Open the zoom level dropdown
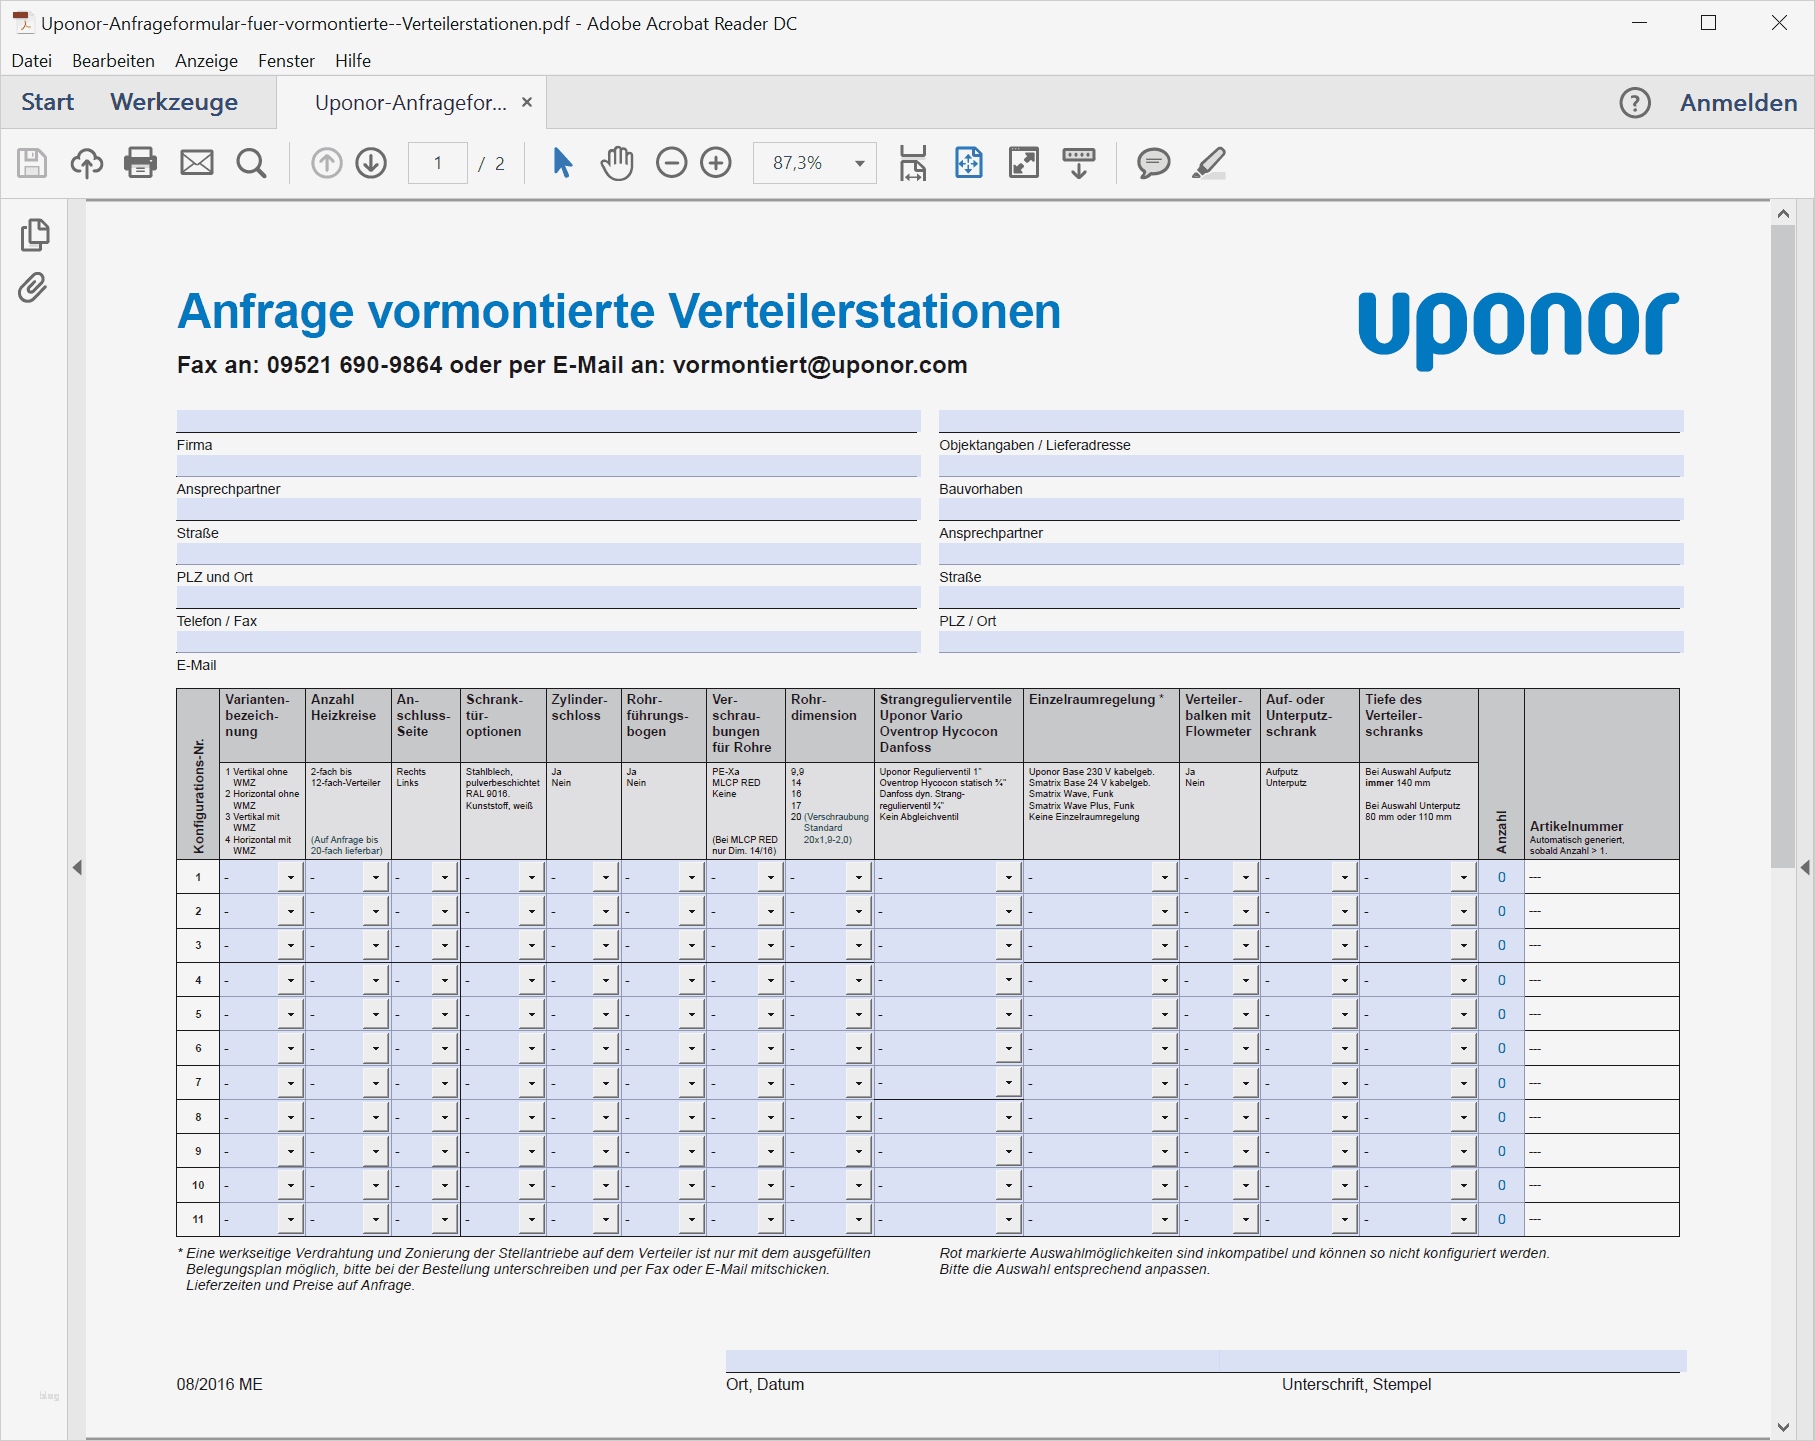 tap(859, 163)
